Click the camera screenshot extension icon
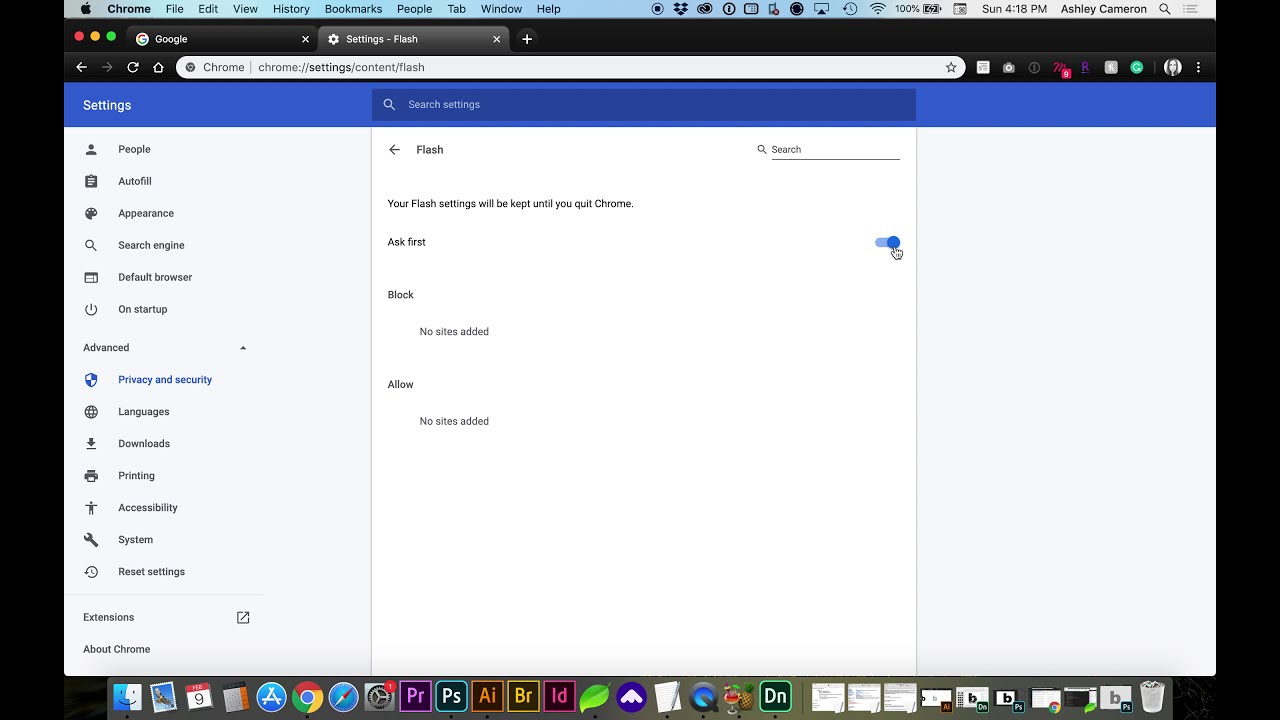Viewport: 1280px width, 720px height. tap(1008, 67)
